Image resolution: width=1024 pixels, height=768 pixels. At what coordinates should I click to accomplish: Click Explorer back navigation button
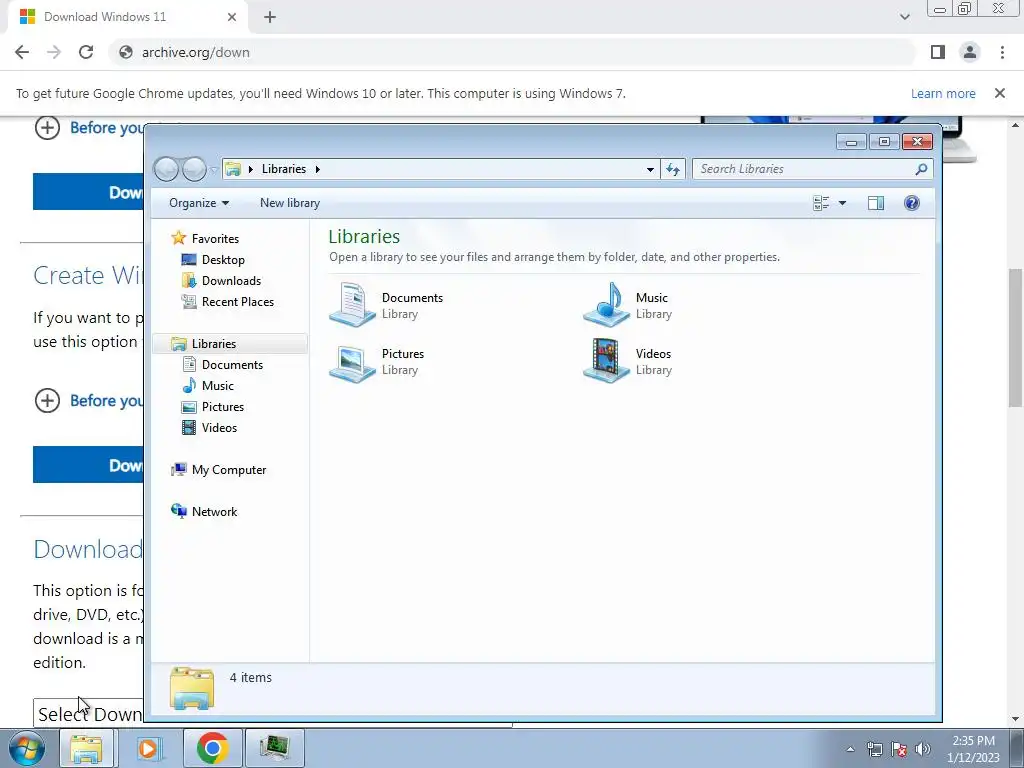point(167,169)
